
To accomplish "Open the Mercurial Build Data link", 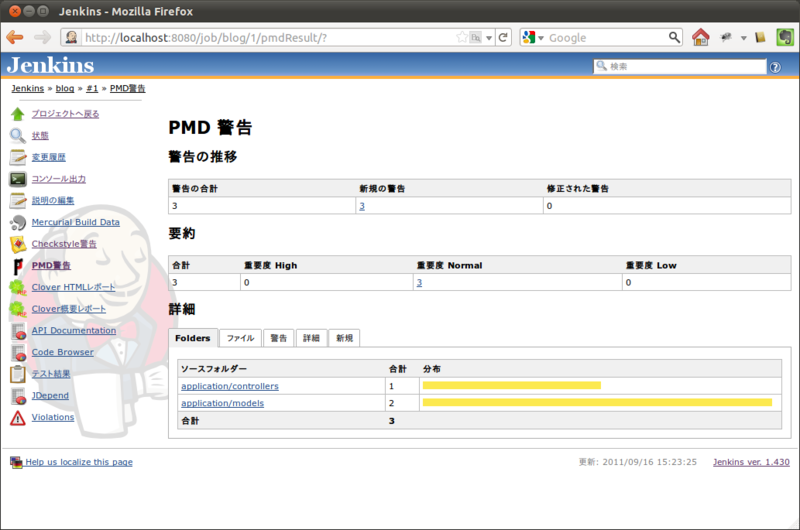I will click(76, 222).
